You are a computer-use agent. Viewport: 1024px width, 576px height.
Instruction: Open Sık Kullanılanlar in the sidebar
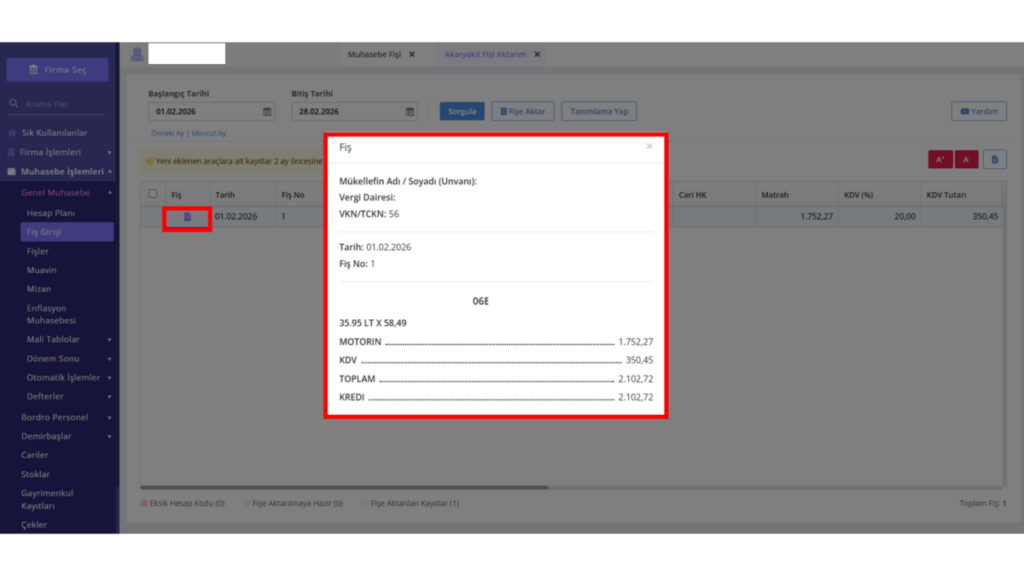click(x=54, y=133)
